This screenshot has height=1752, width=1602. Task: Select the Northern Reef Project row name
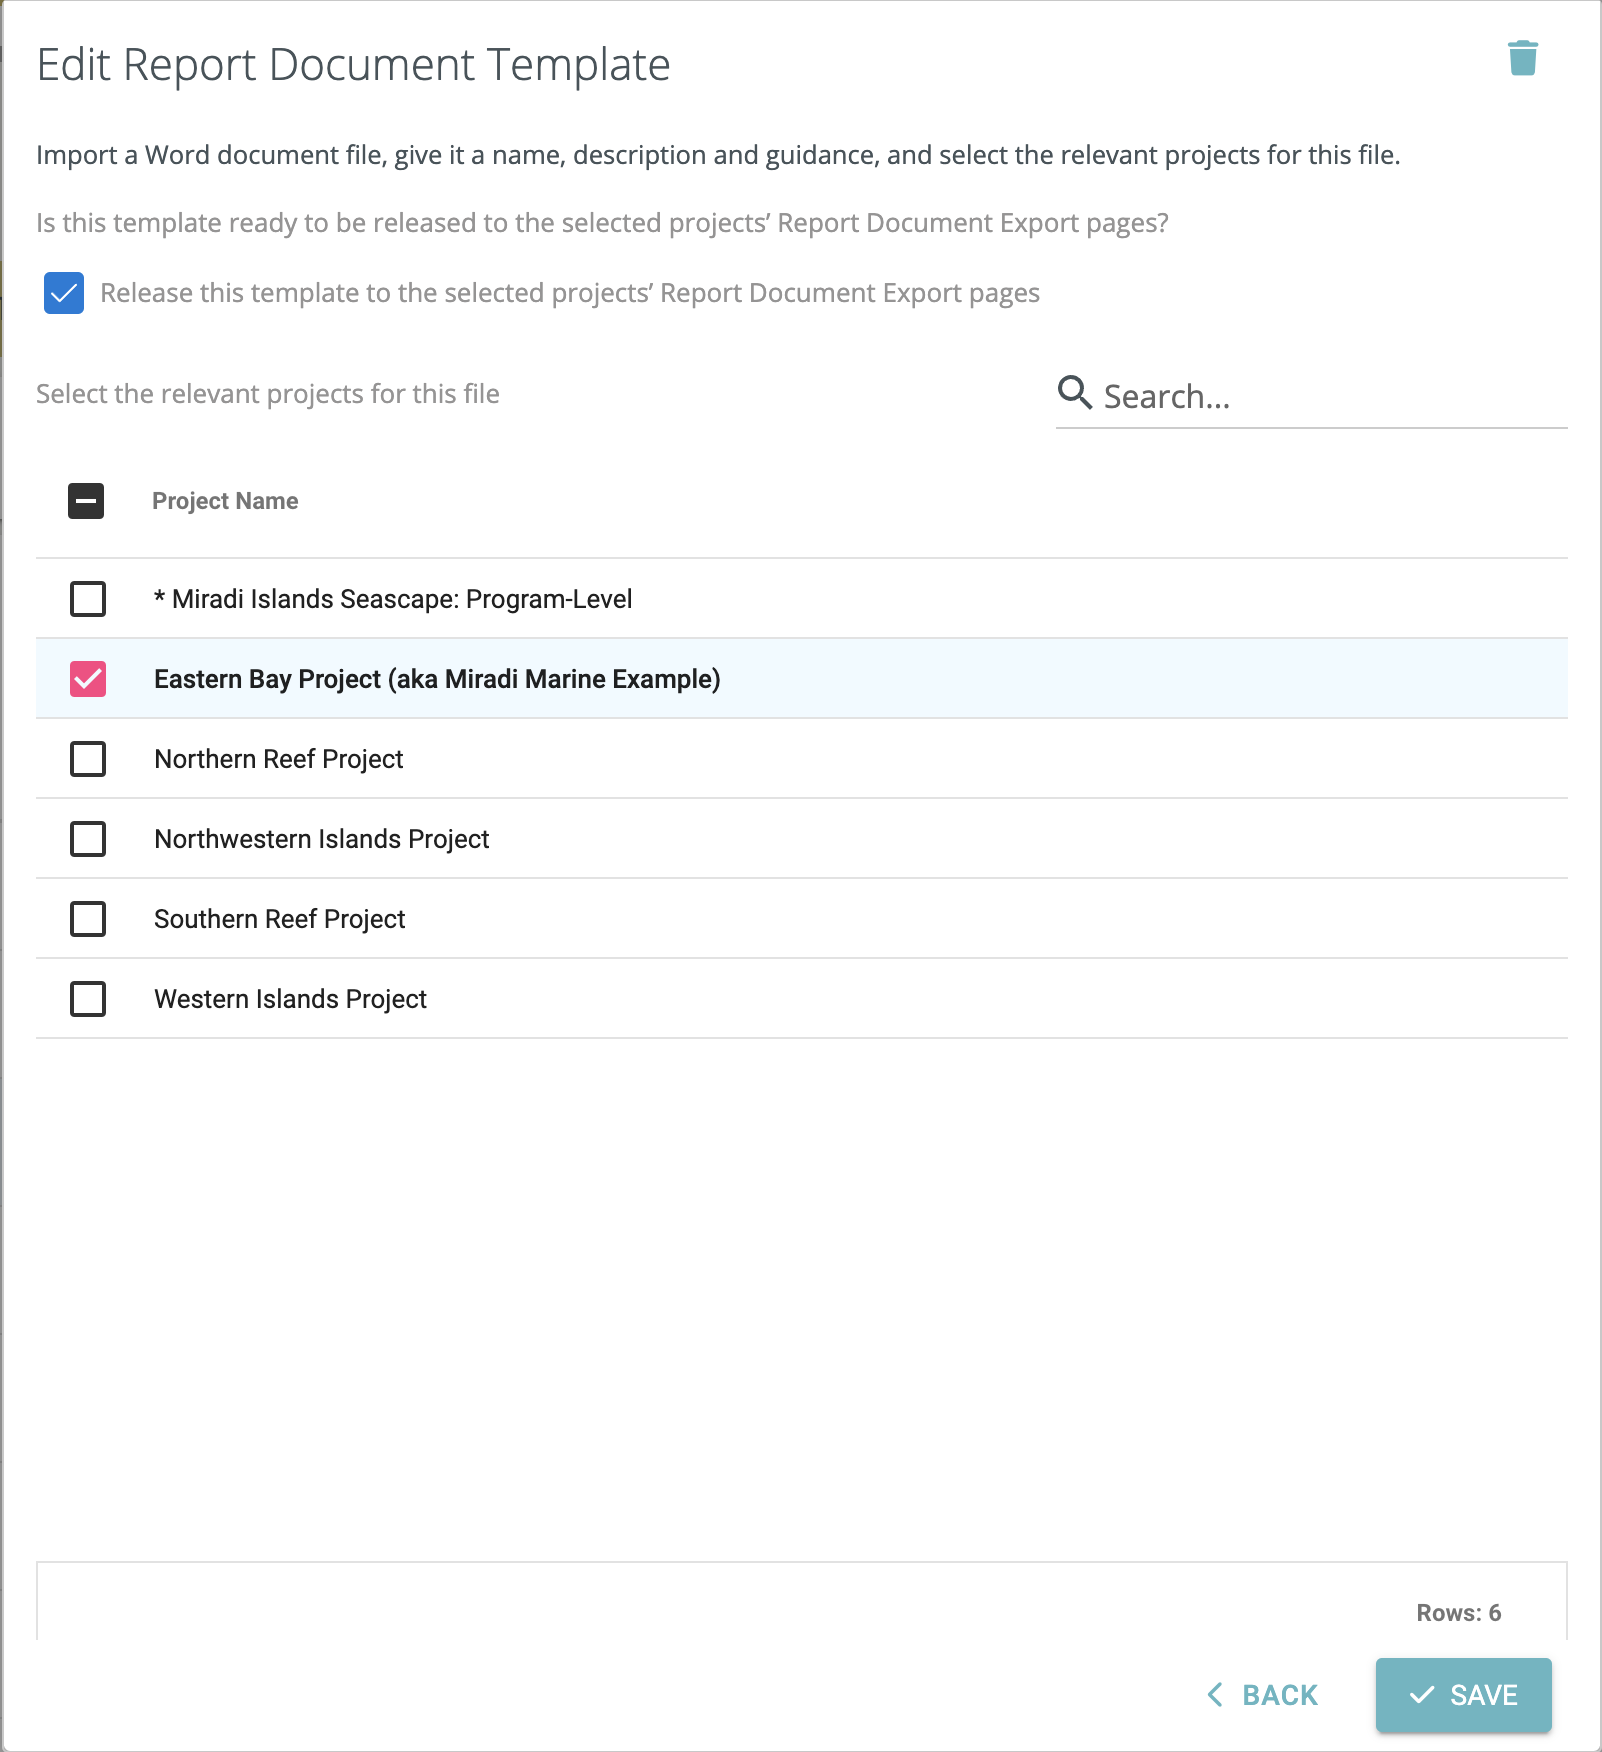[278, 759]
